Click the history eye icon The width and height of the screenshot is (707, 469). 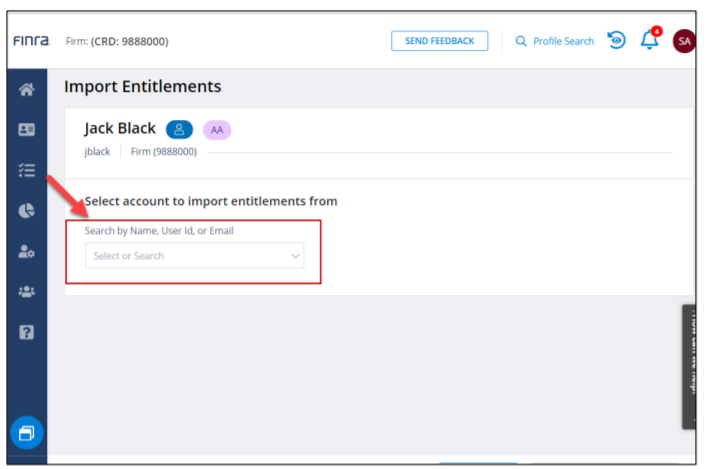pyautogui.click(x=616, y=41)
